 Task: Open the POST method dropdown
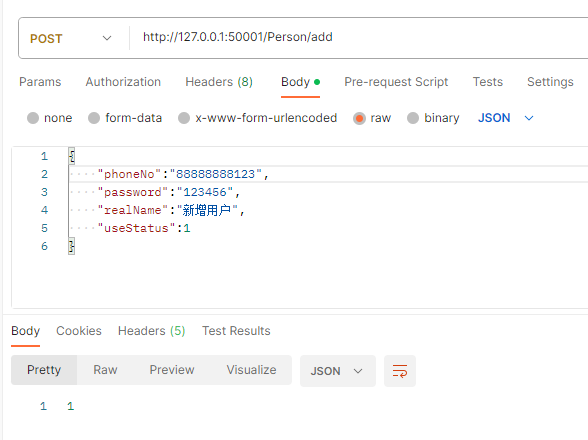pyautogui.click(x=71, y=38)
